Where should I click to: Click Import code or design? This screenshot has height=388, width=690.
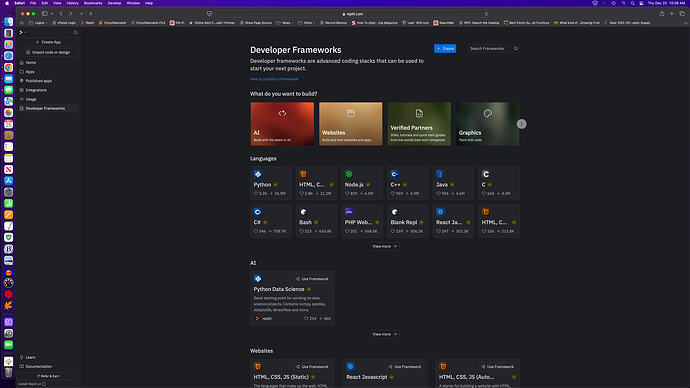pyautogui.click(x=48, y=52)
